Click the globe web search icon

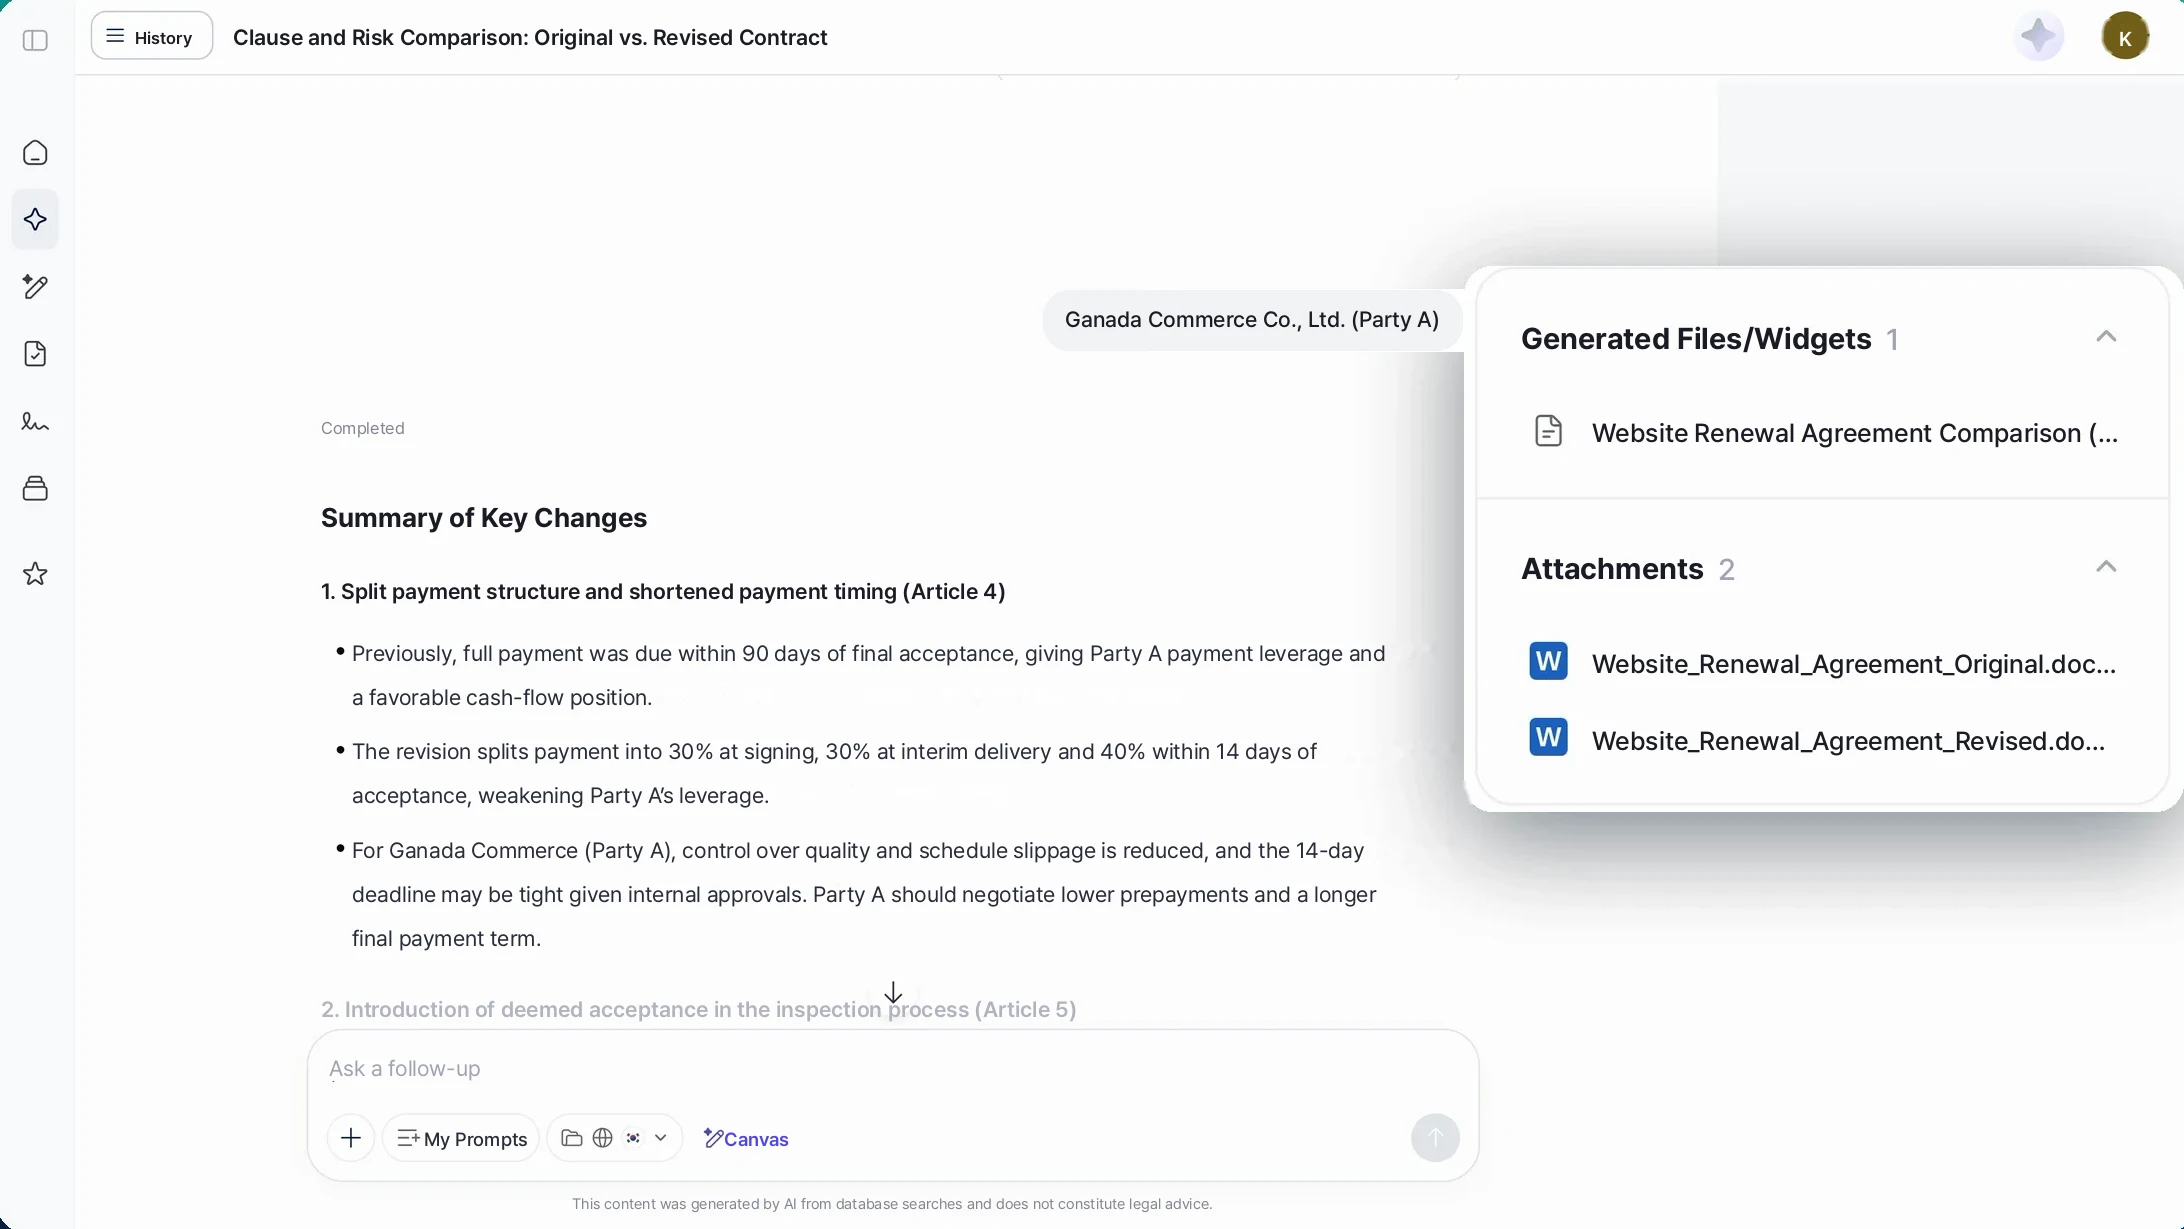(x=602, y=1138)
